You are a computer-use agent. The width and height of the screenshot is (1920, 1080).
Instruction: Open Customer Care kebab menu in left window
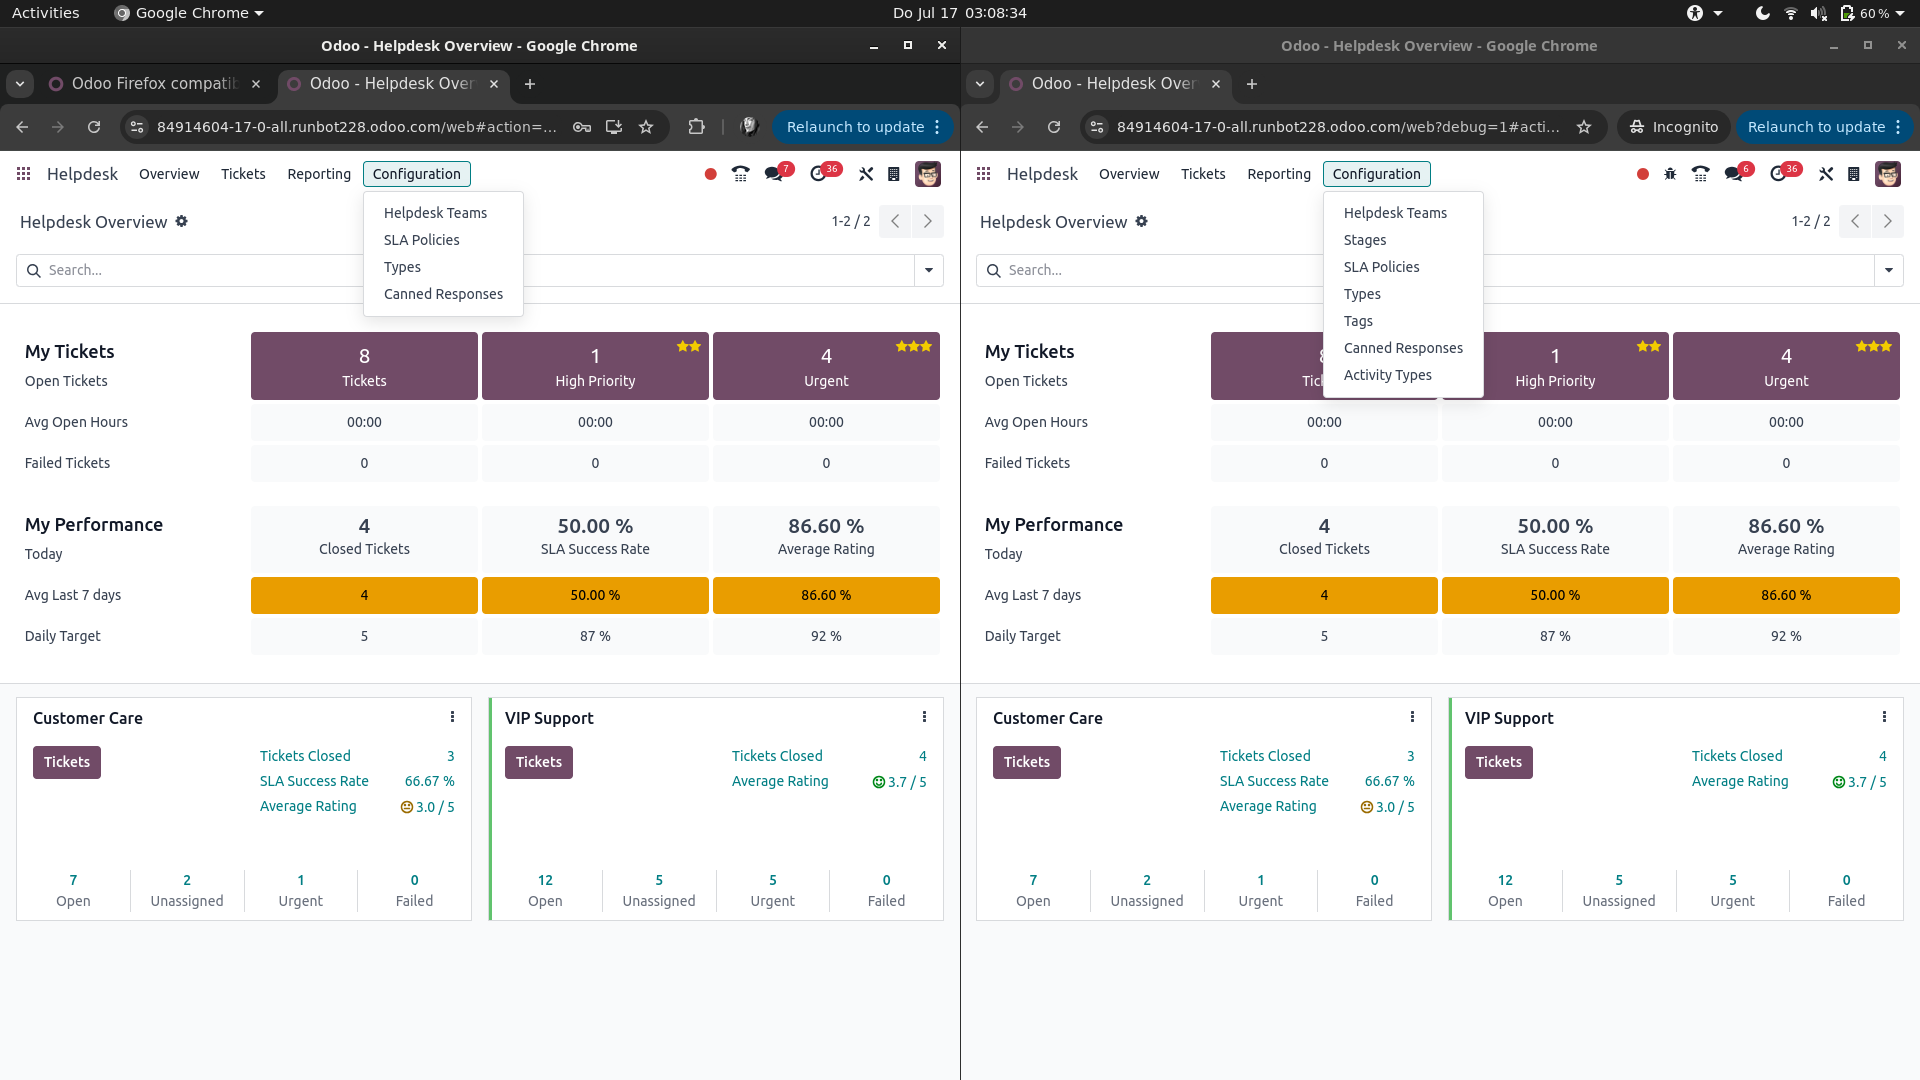coord(452,717)
